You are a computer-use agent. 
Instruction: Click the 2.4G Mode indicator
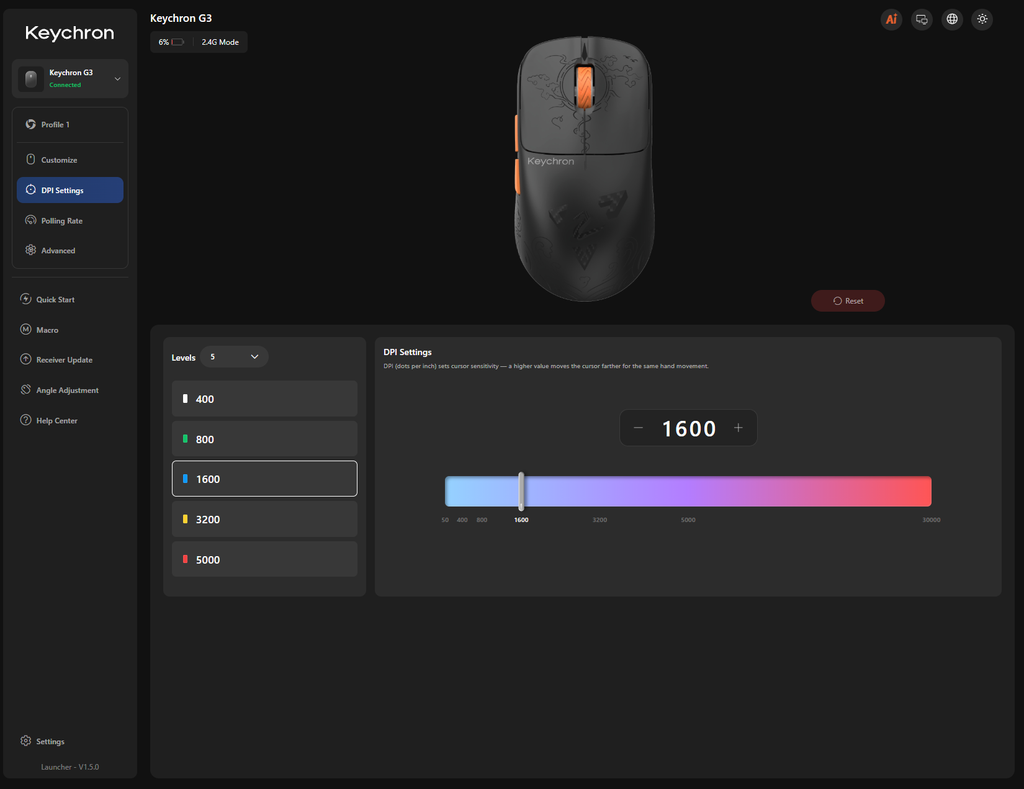tap(220, 42)
